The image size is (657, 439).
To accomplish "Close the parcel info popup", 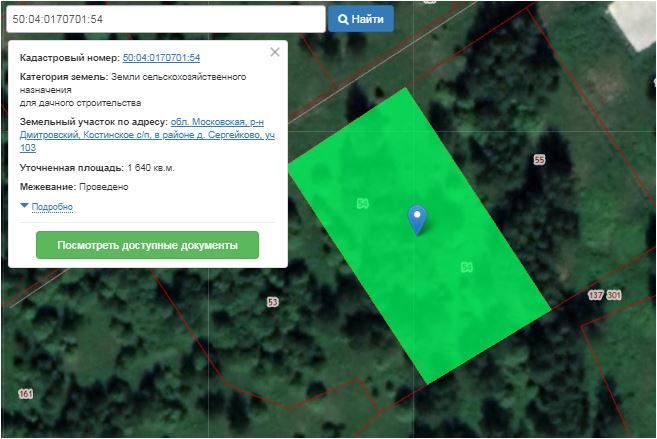I will 275,52.
